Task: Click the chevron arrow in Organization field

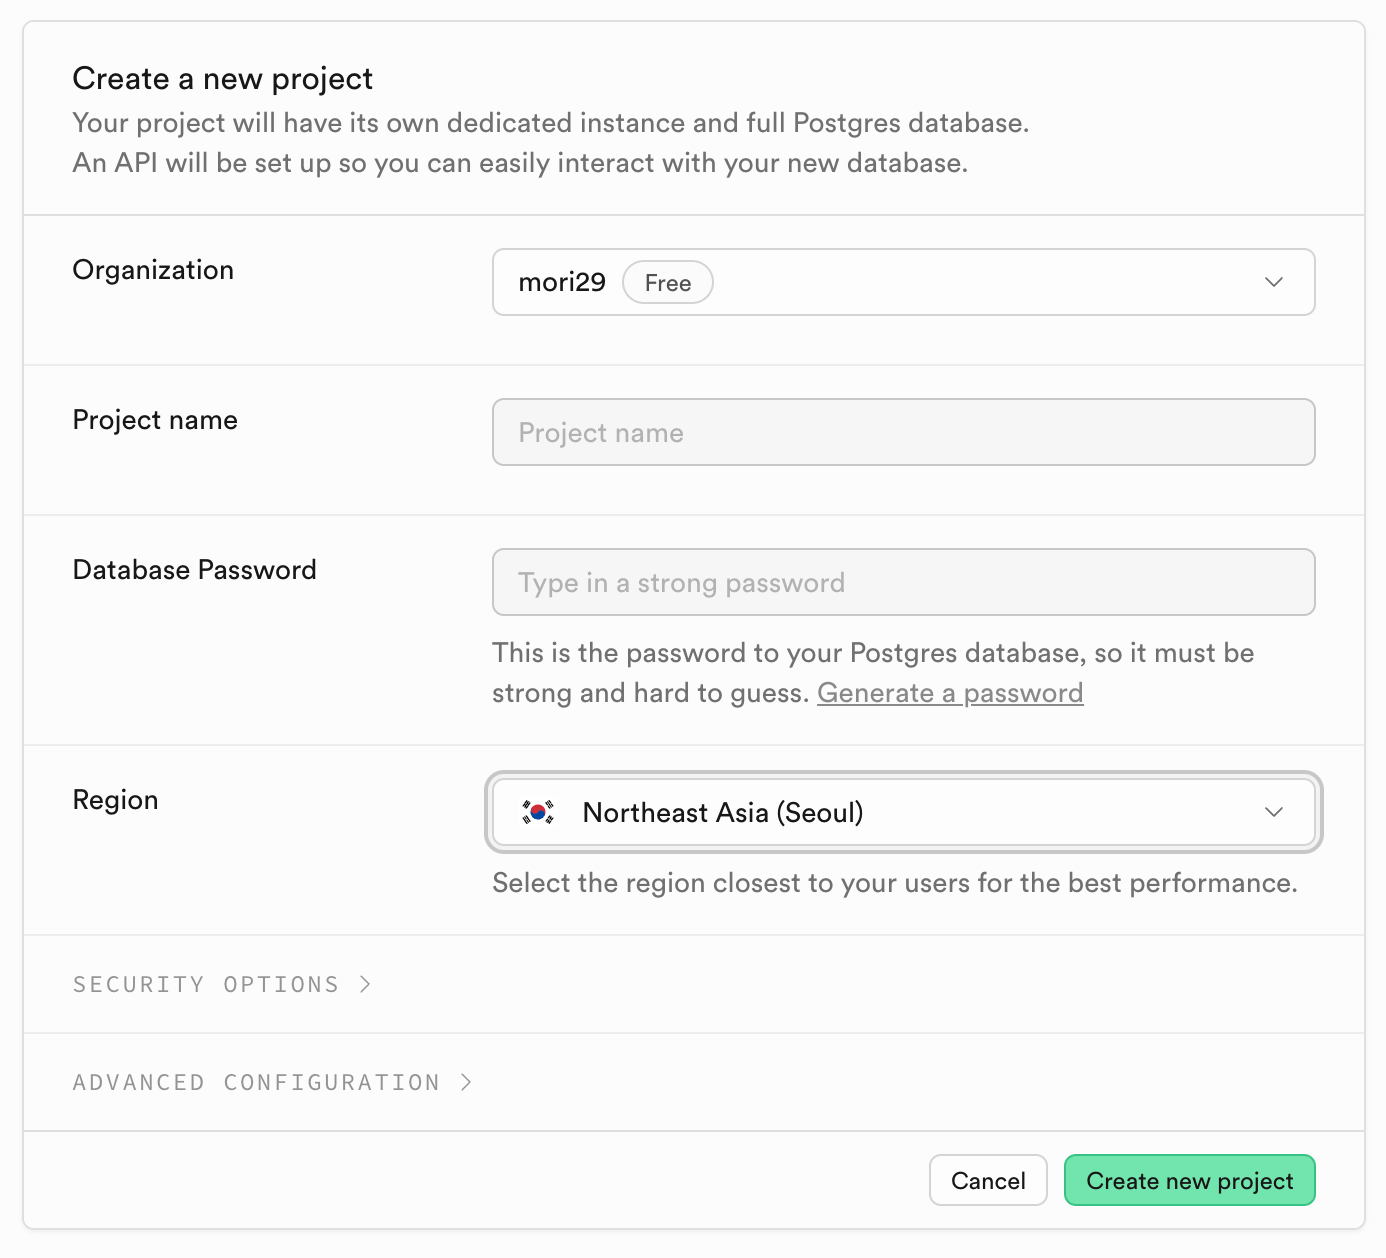Action: (x=1274, y=282)
